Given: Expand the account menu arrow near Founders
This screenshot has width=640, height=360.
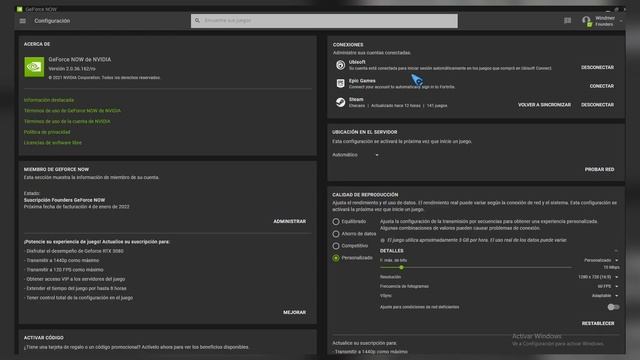Looking at the screenshot, I should pyautogui.click(x=621, y=21).
